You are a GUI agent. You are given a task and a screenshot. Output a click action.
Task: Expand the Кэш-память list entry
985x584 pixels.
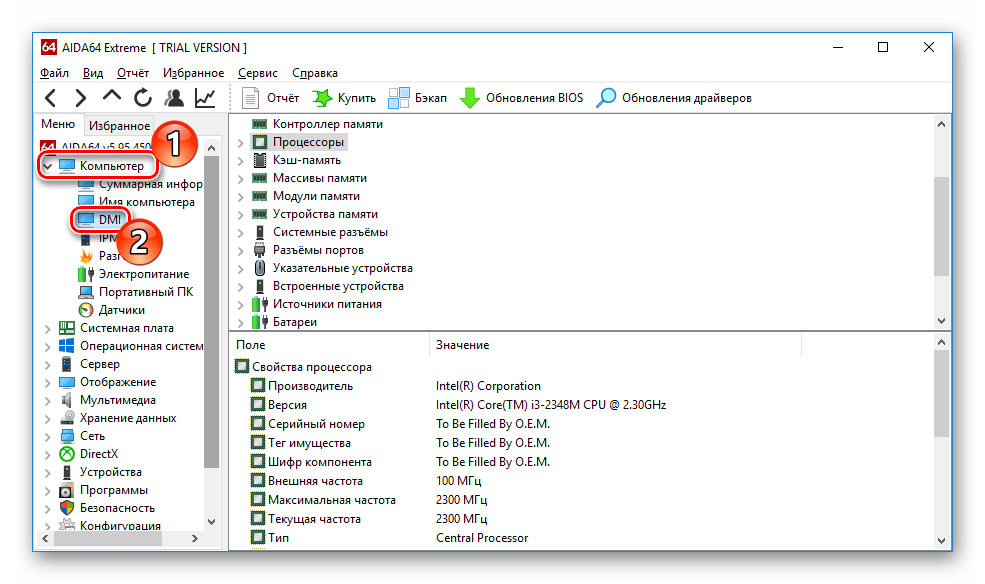[241, 160]
